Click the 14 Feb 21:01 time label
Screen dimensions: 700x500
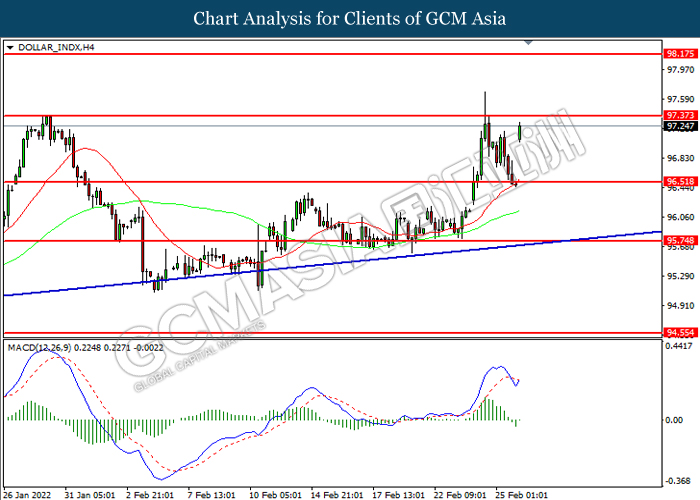[337, 495]
